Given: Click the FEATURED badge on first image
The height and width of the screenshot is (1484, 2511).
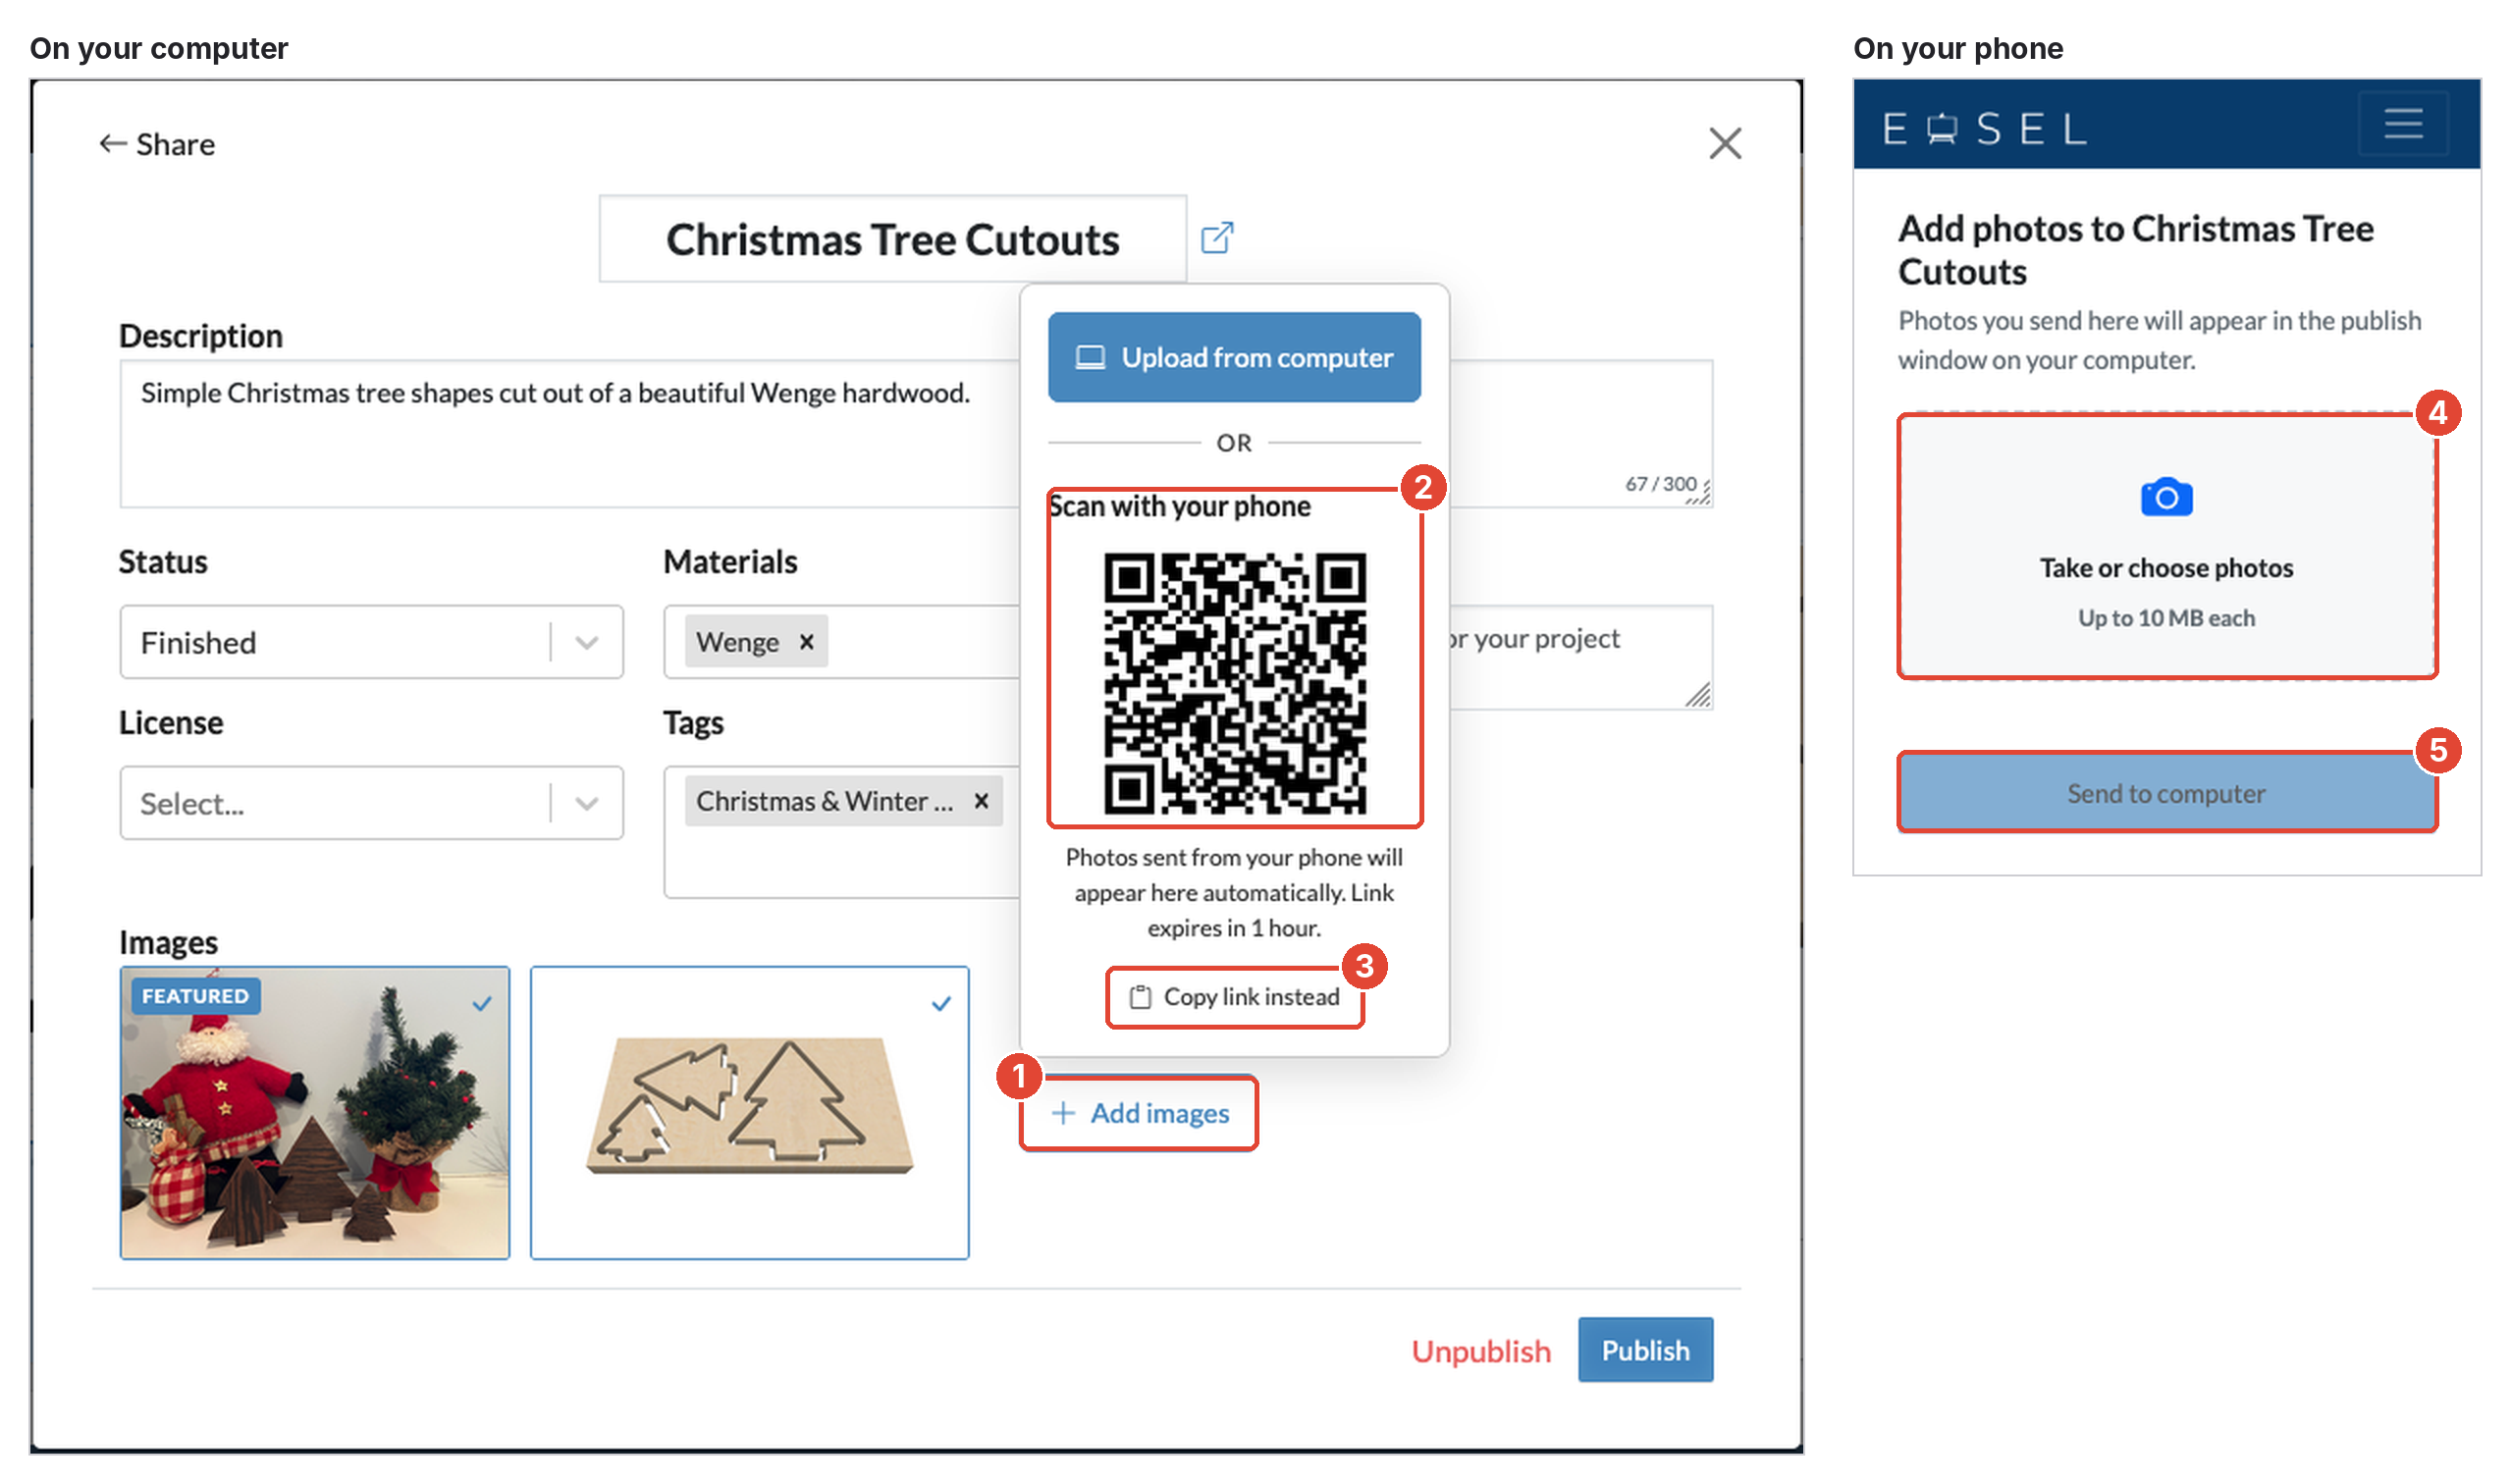Looking at the screenshot, I should (x=195, y=996).
